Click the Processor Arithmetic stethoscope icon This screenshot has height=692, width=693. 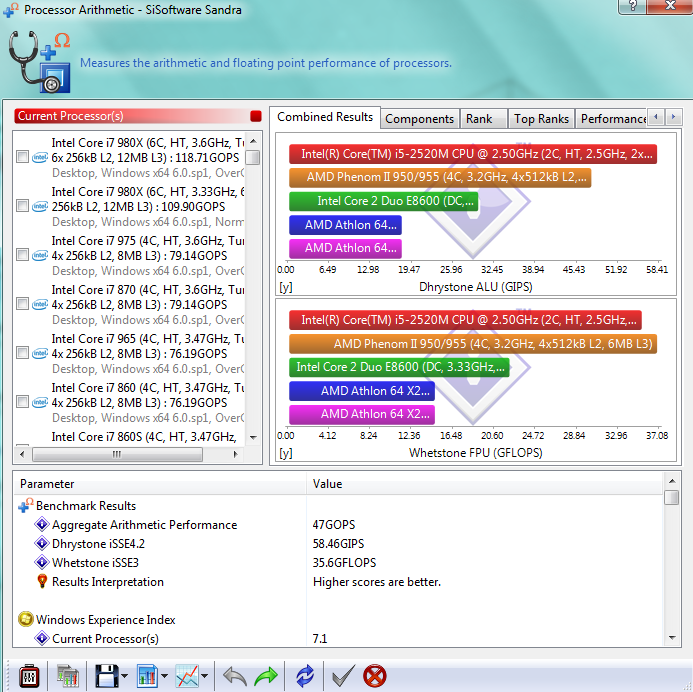[x=39, y=62]
